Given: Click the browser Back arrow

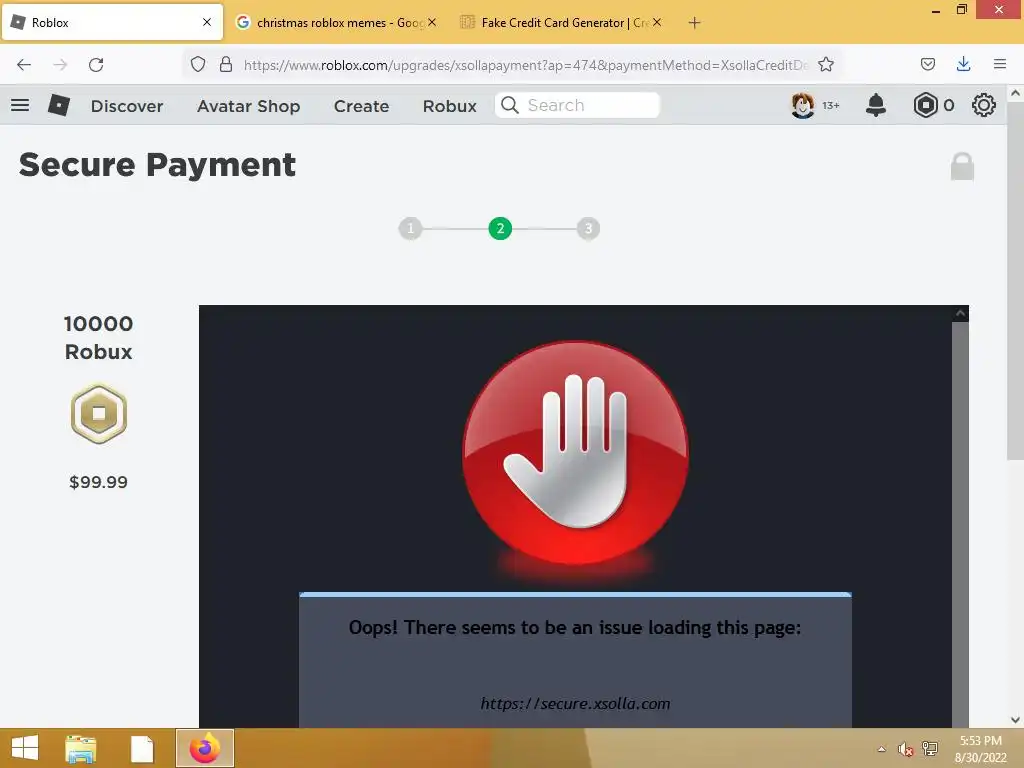Looking at the screenshot, I should click(x=24, y=65).
